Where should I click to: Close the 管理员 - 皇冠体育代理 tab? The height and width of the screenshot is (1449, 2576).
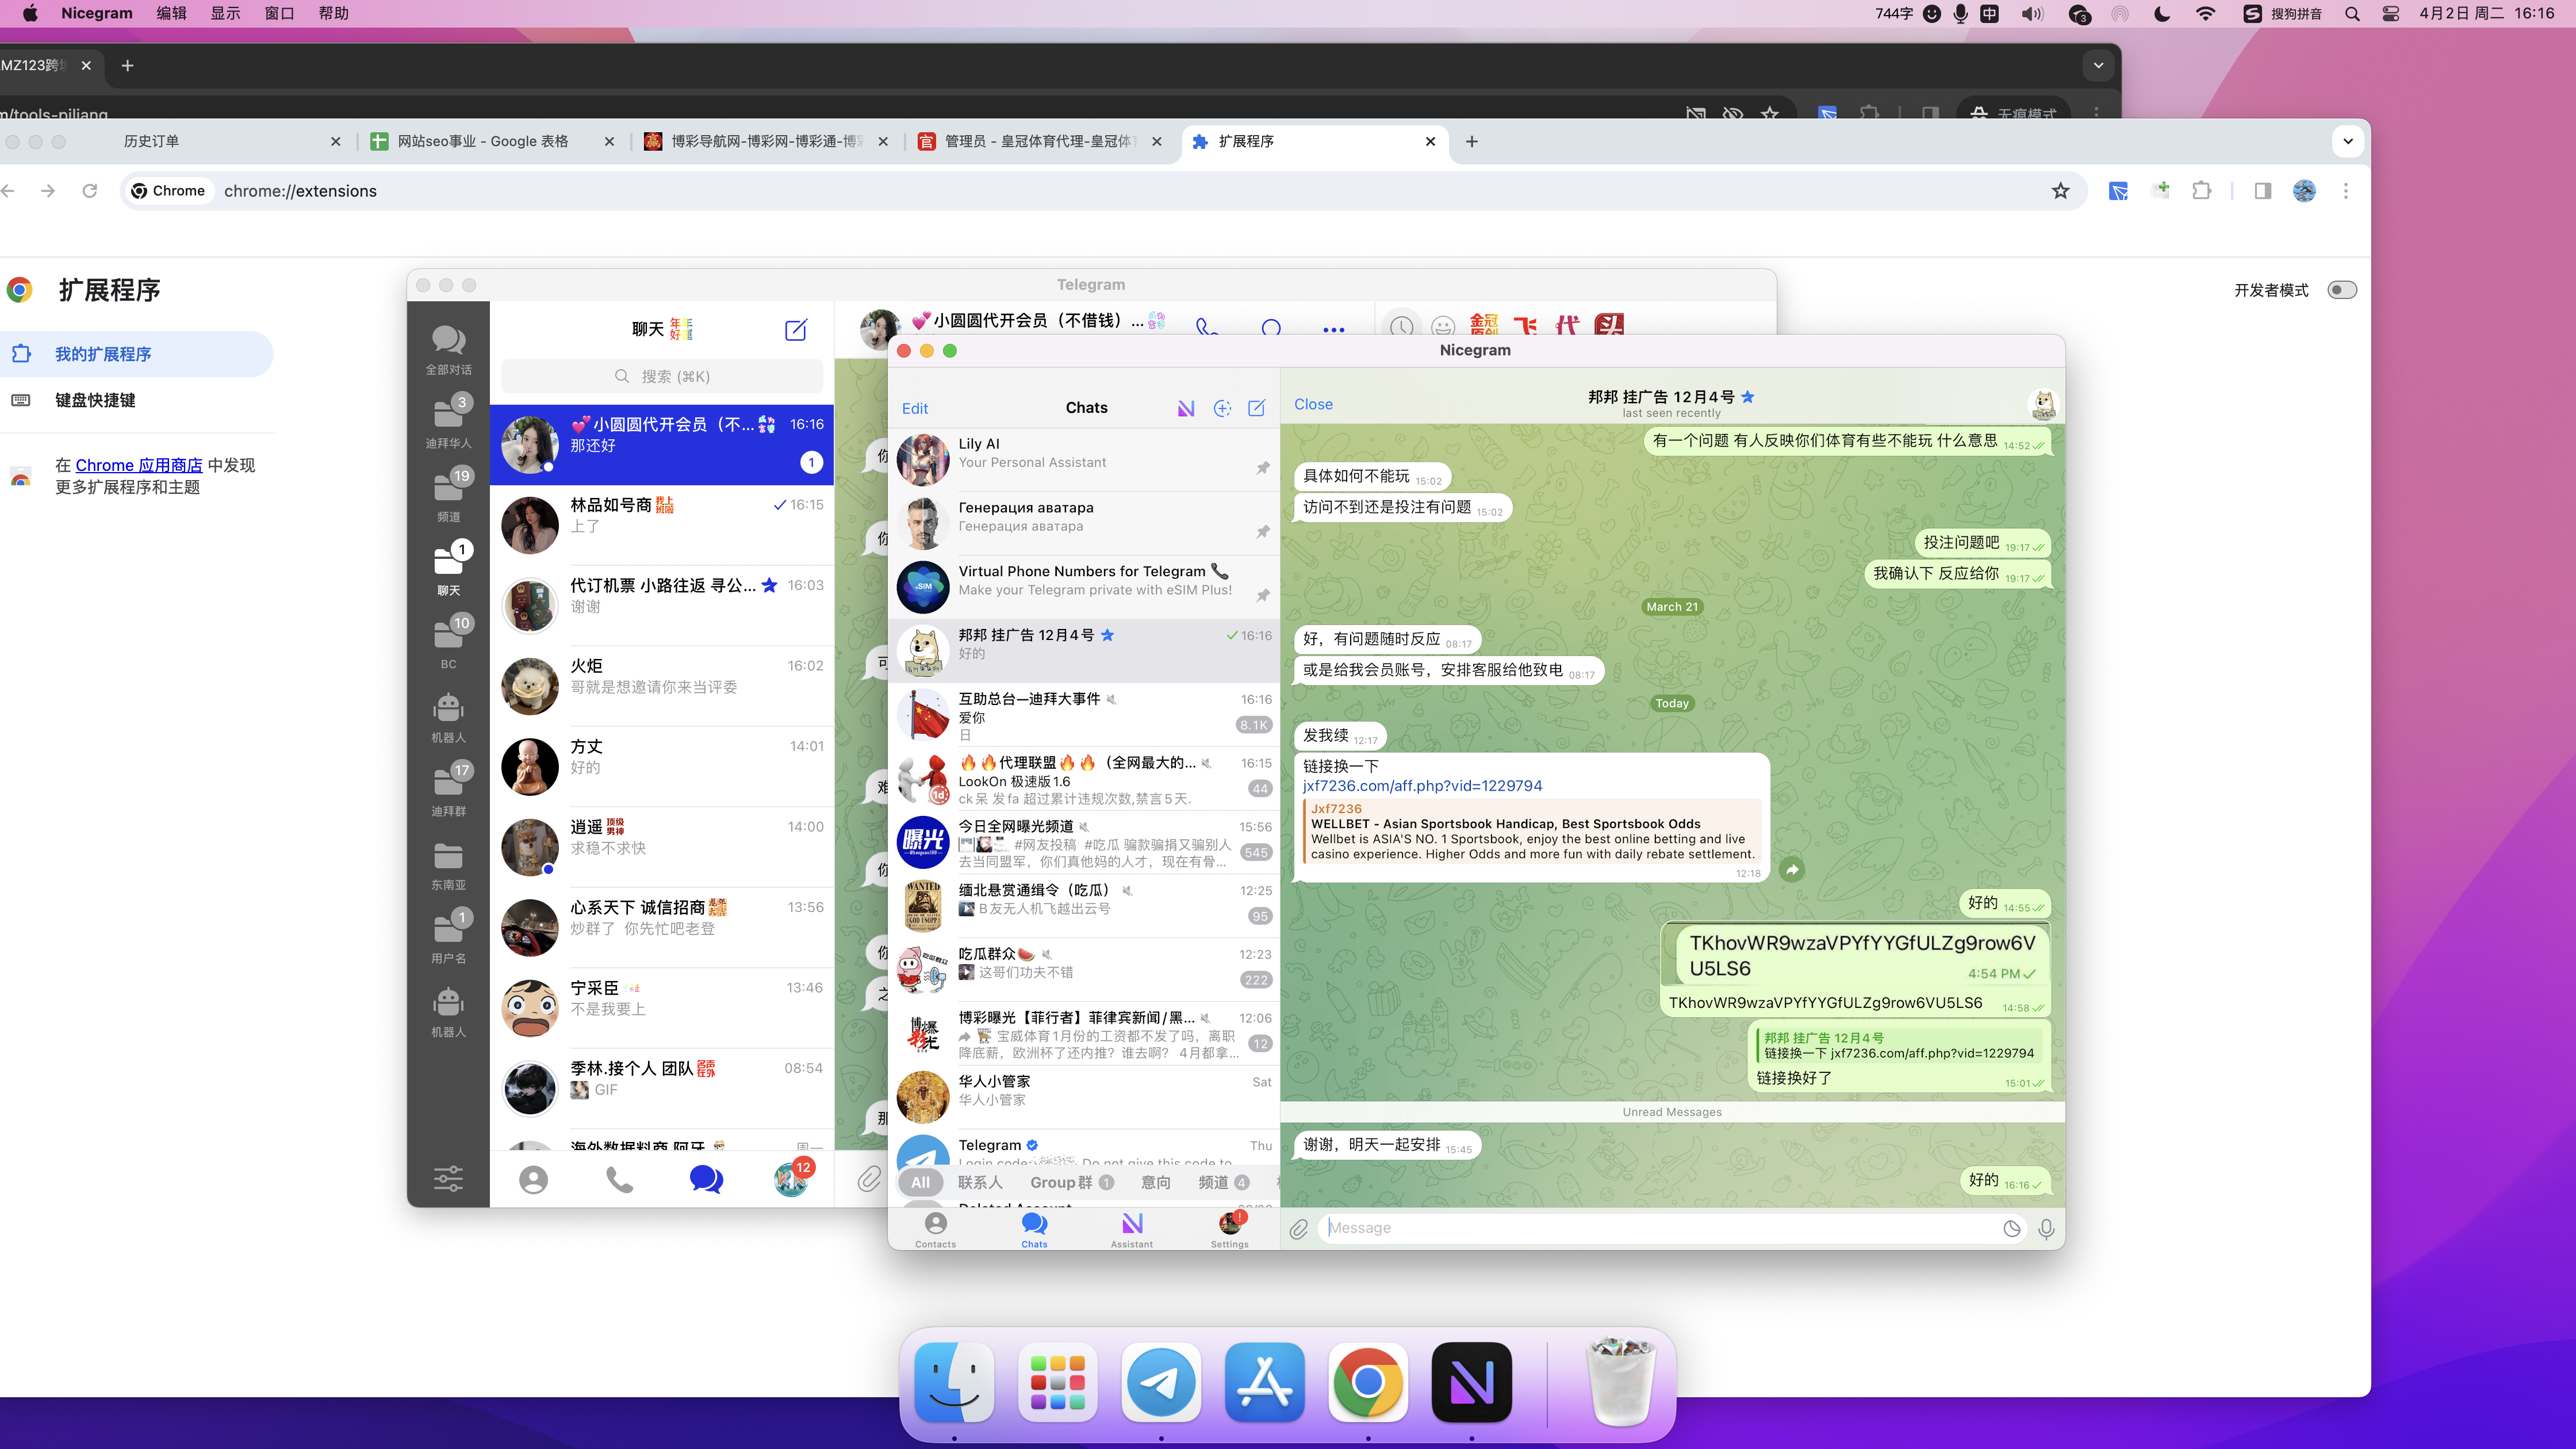click(1157, 141)
